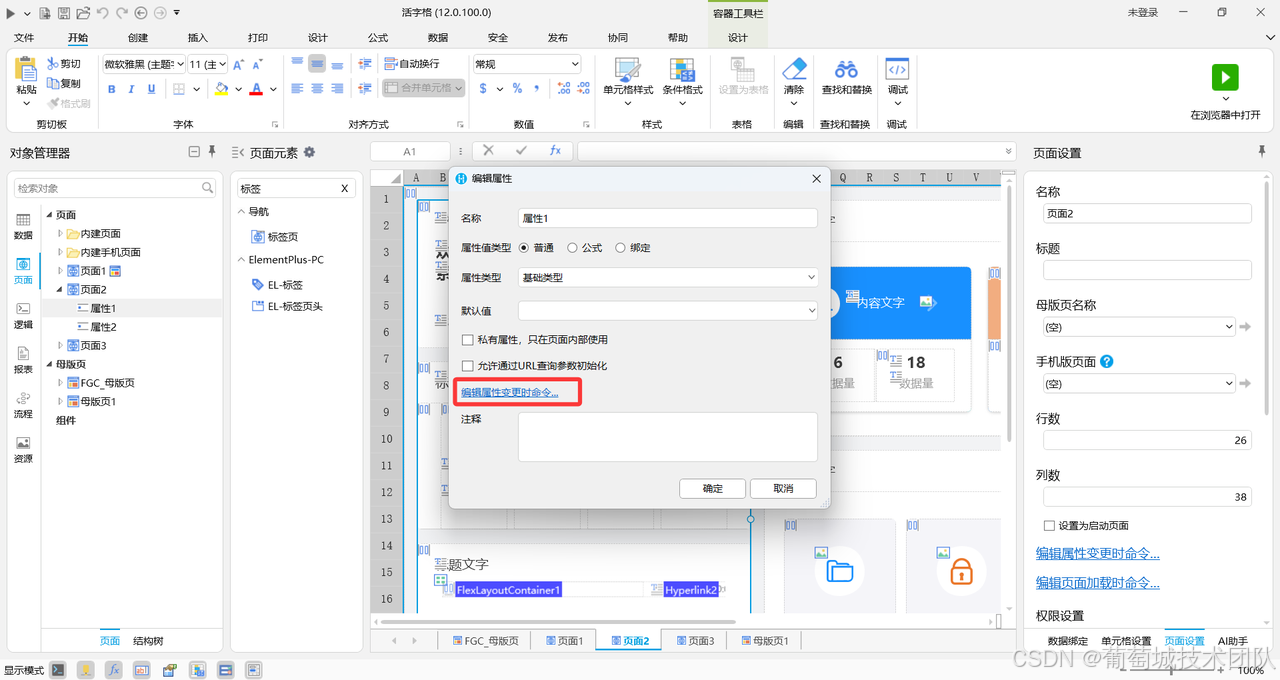This screenshot has height=680, width=1280.
Task: Click the 名称 field containing 属性1
Action: pos(668,218)
